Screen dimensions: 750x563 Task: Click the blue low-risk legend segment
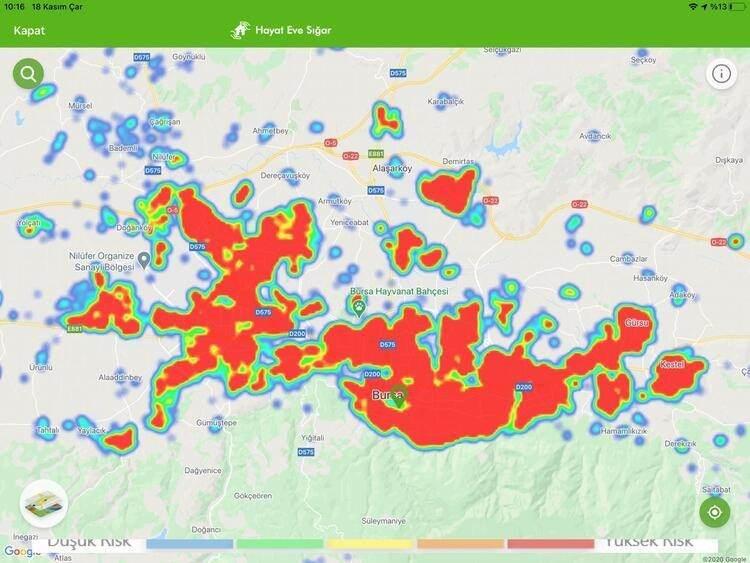(190, 544)
